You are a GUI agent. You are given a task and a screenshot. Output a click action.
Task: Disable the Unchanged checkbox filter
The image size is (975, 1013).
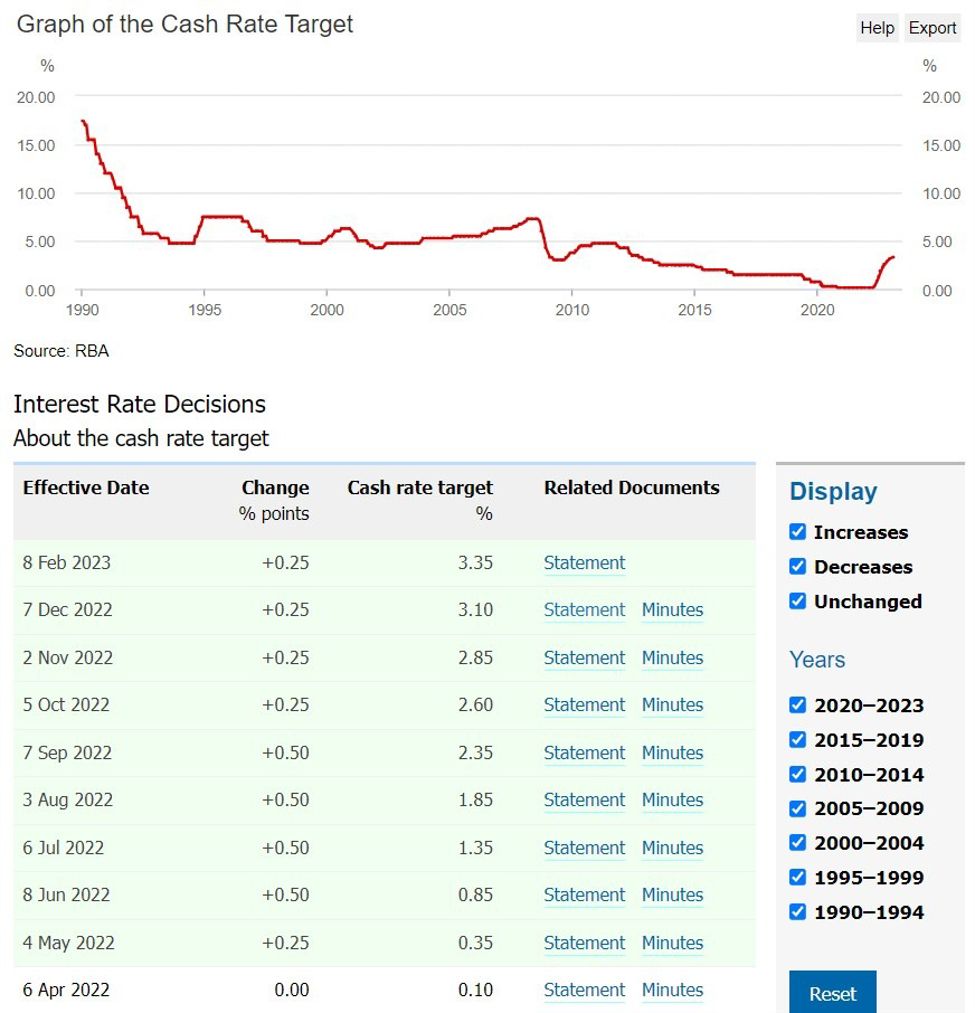click(797, 601)
